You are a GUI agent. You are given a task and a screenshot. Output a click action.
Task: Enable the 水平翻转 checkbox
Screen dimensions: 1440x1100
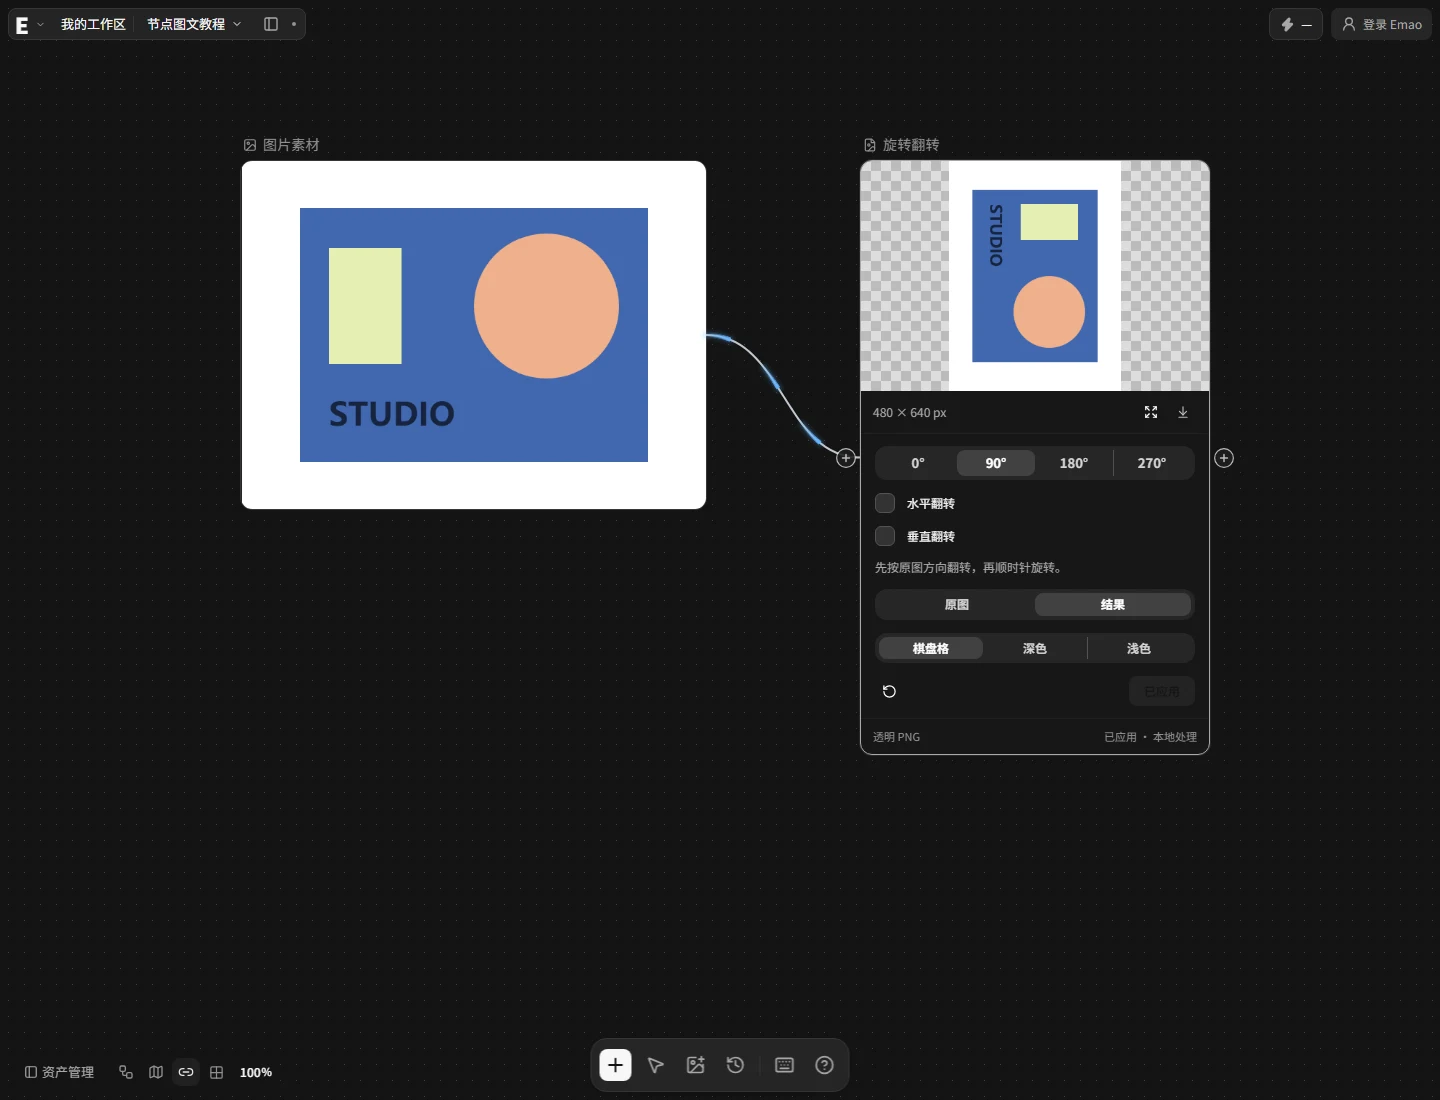click(x=885, y=503)
